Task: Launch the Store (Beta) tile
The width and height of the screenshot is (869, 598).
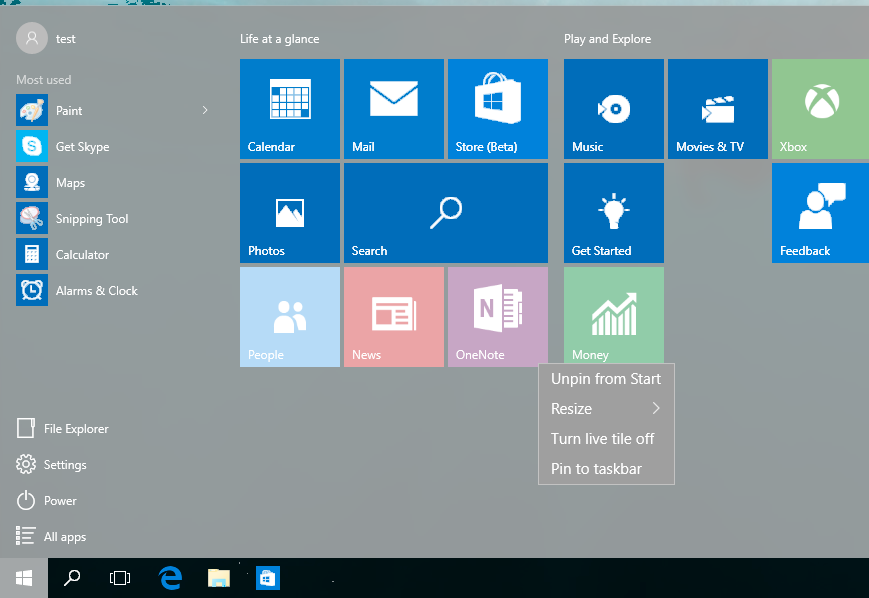Action: (498, 109)
